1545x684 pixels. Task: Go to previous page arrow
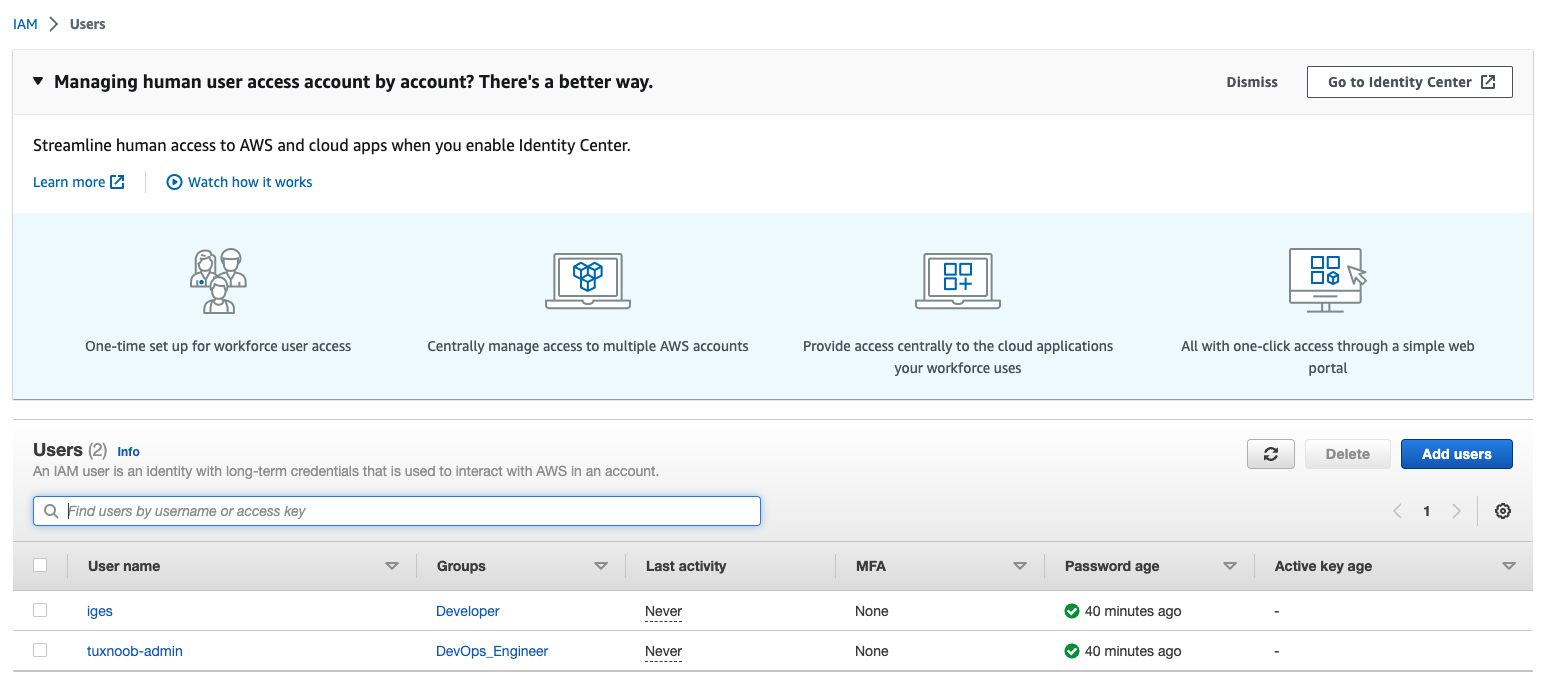click(x=1397, y=511)
